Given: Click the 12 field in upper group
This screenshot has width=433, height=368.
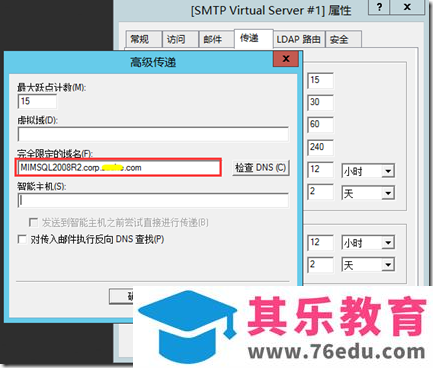Looking at the screenshot, I should click(x=320, y=169).
